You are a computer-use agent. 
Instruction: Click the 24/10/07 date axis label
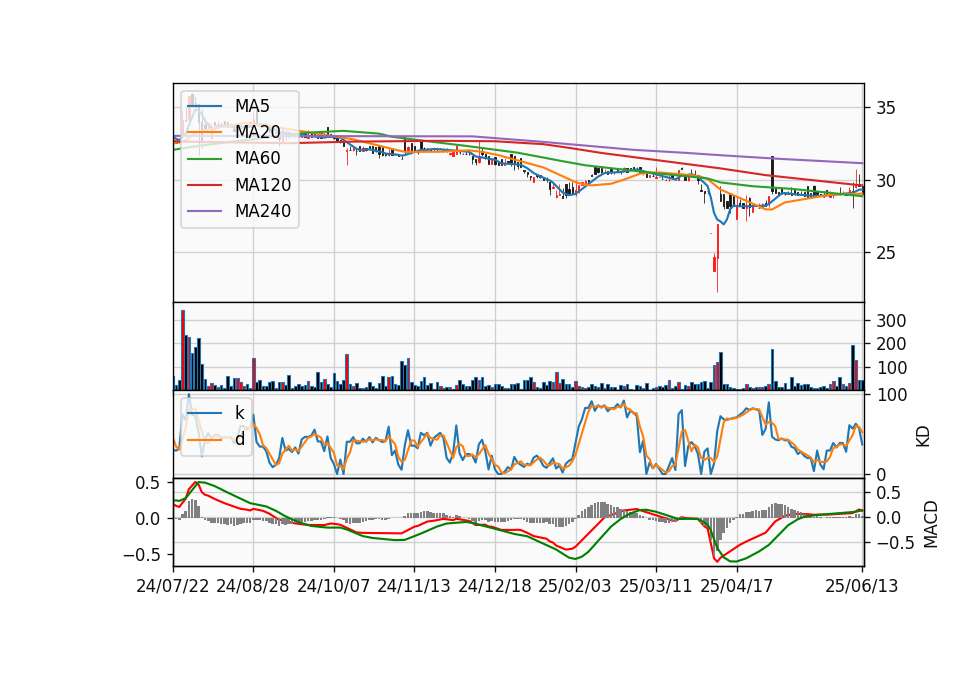(x=334, y=586)
